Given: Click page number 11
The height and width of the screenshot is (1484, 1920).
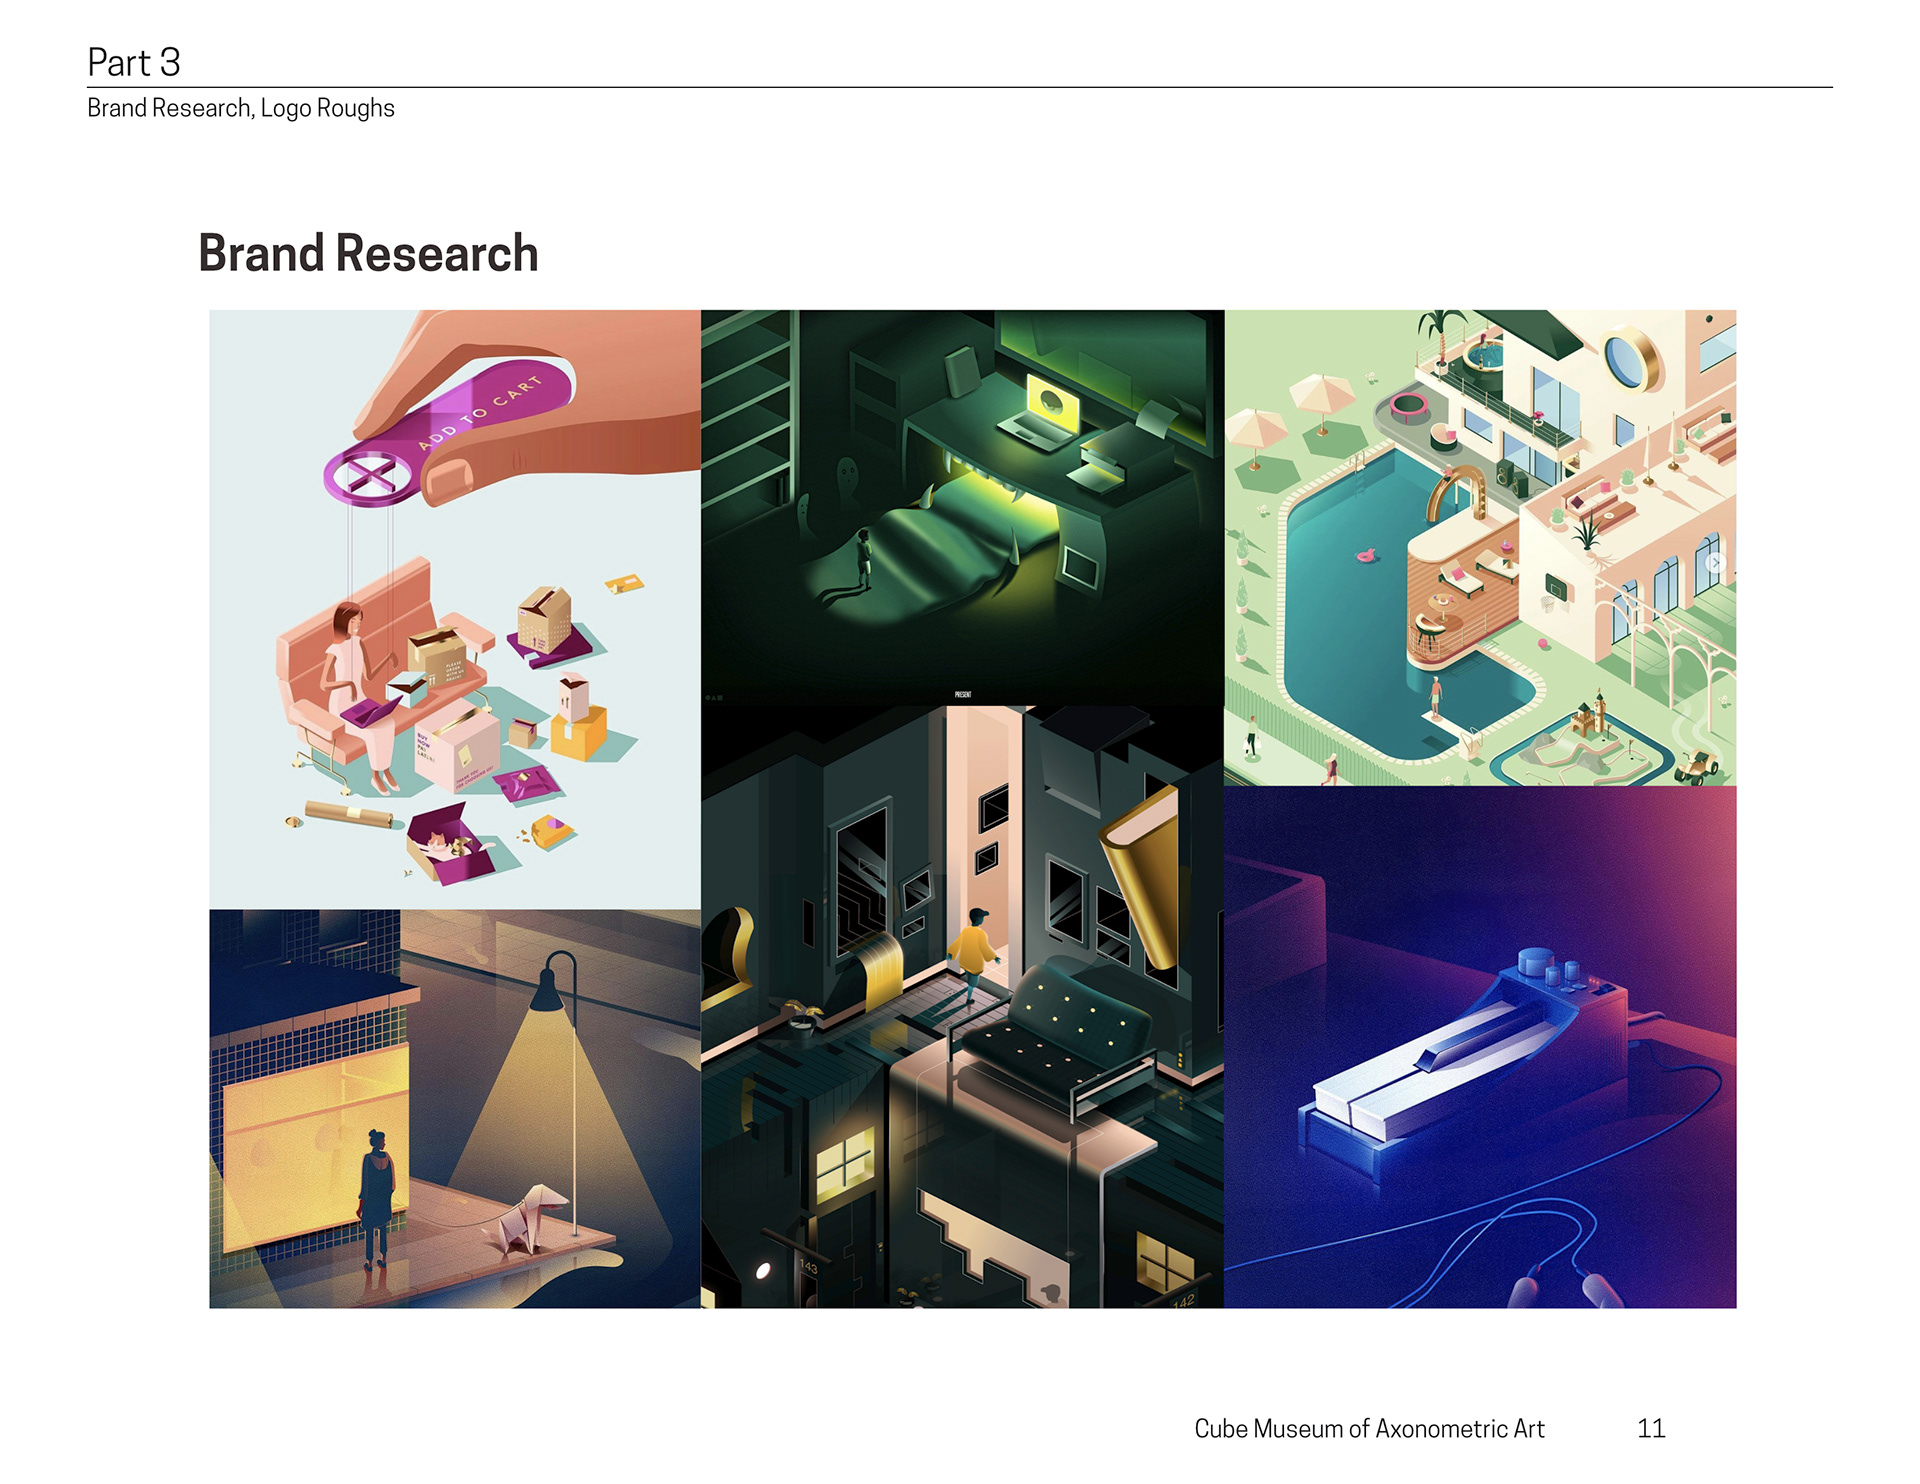Looking at the screenshot, I should 1650,1428.
